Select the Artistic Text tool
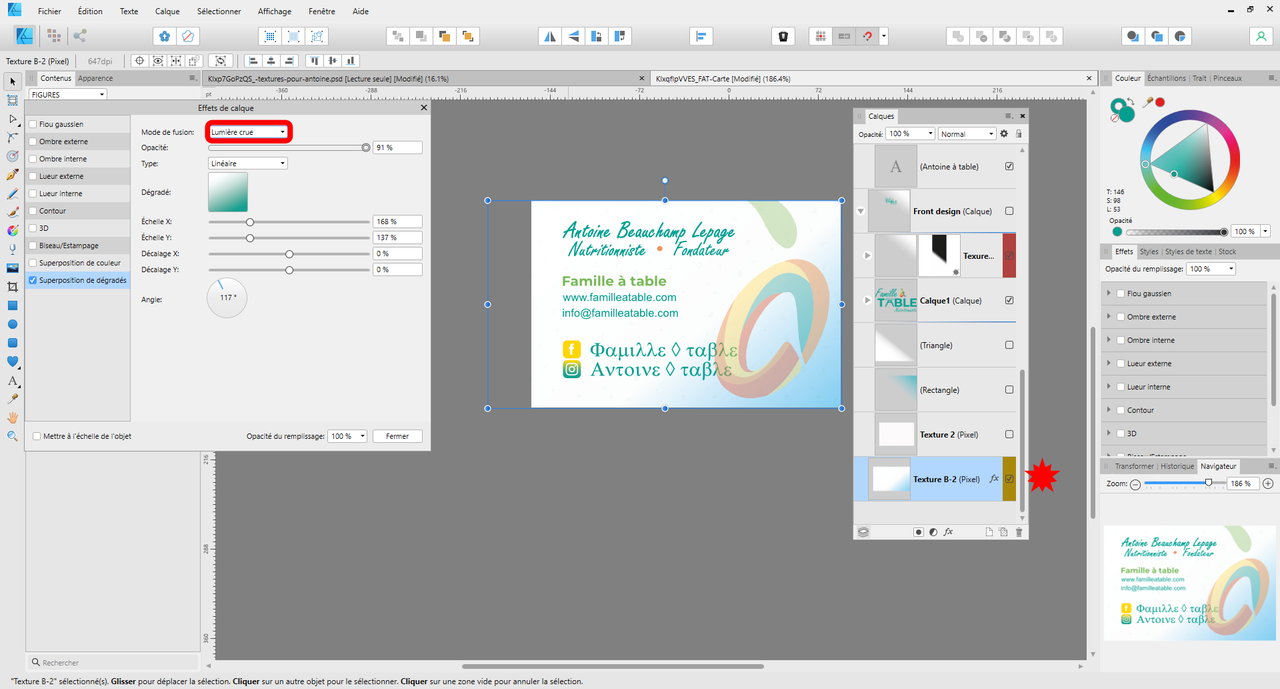The height and width of the screenshot is (689, 1280). [x=13, y=380]
